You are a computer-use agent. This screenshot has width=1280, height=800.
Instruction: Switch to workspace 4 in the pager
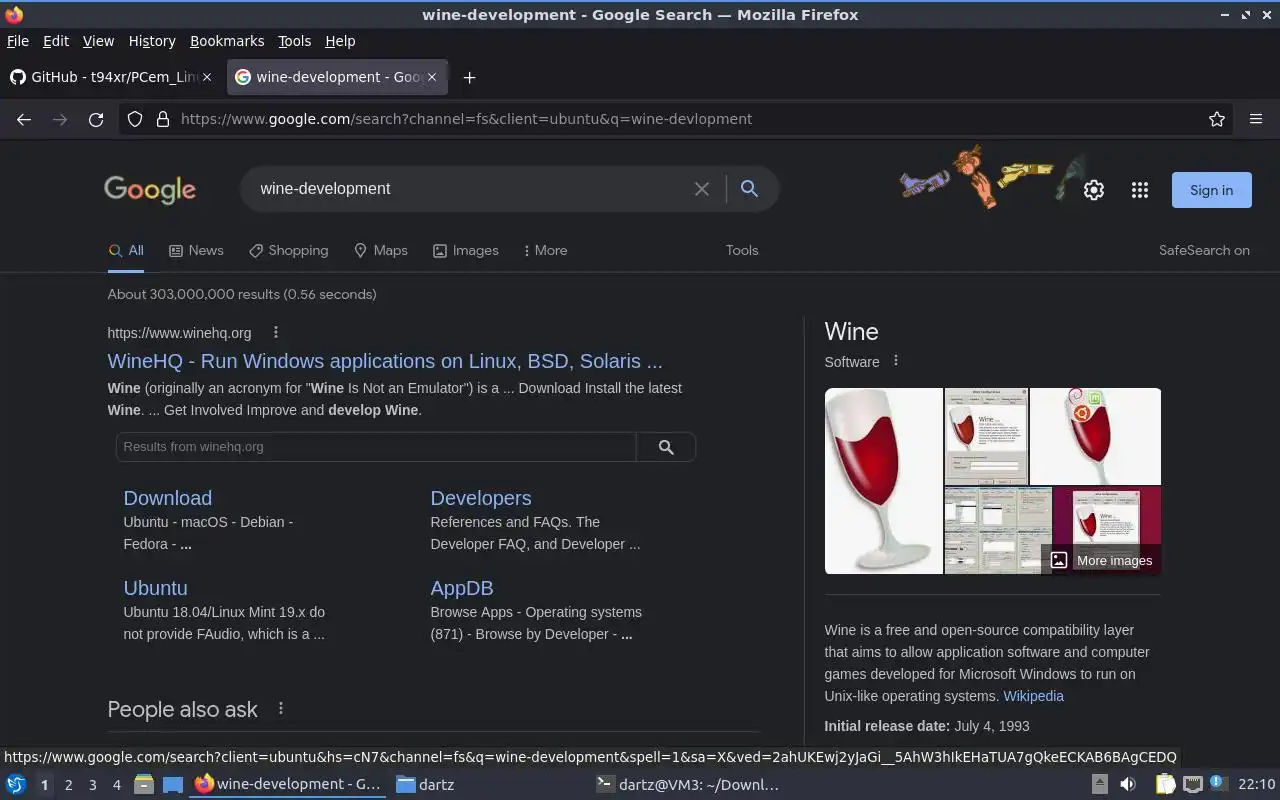116,785
